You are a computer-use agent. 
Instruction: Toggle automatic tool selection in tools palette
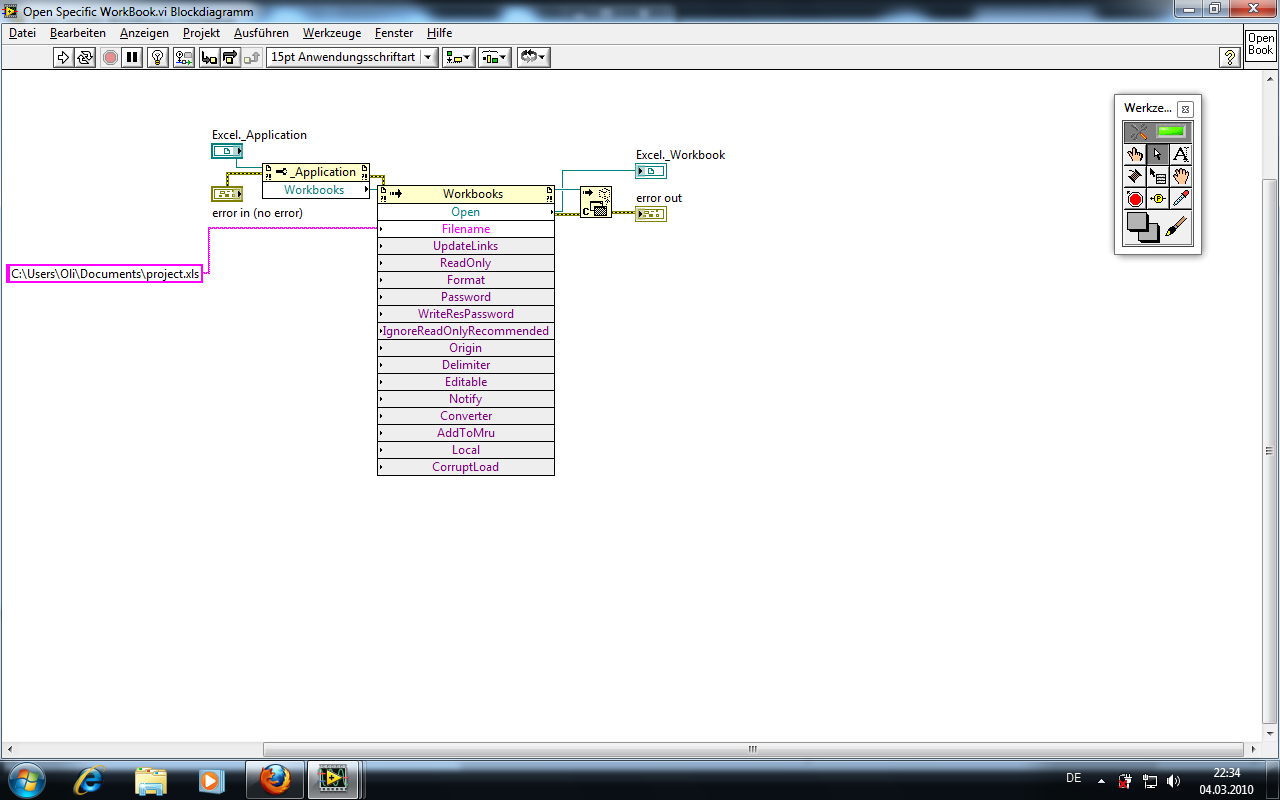[1158, 132]
